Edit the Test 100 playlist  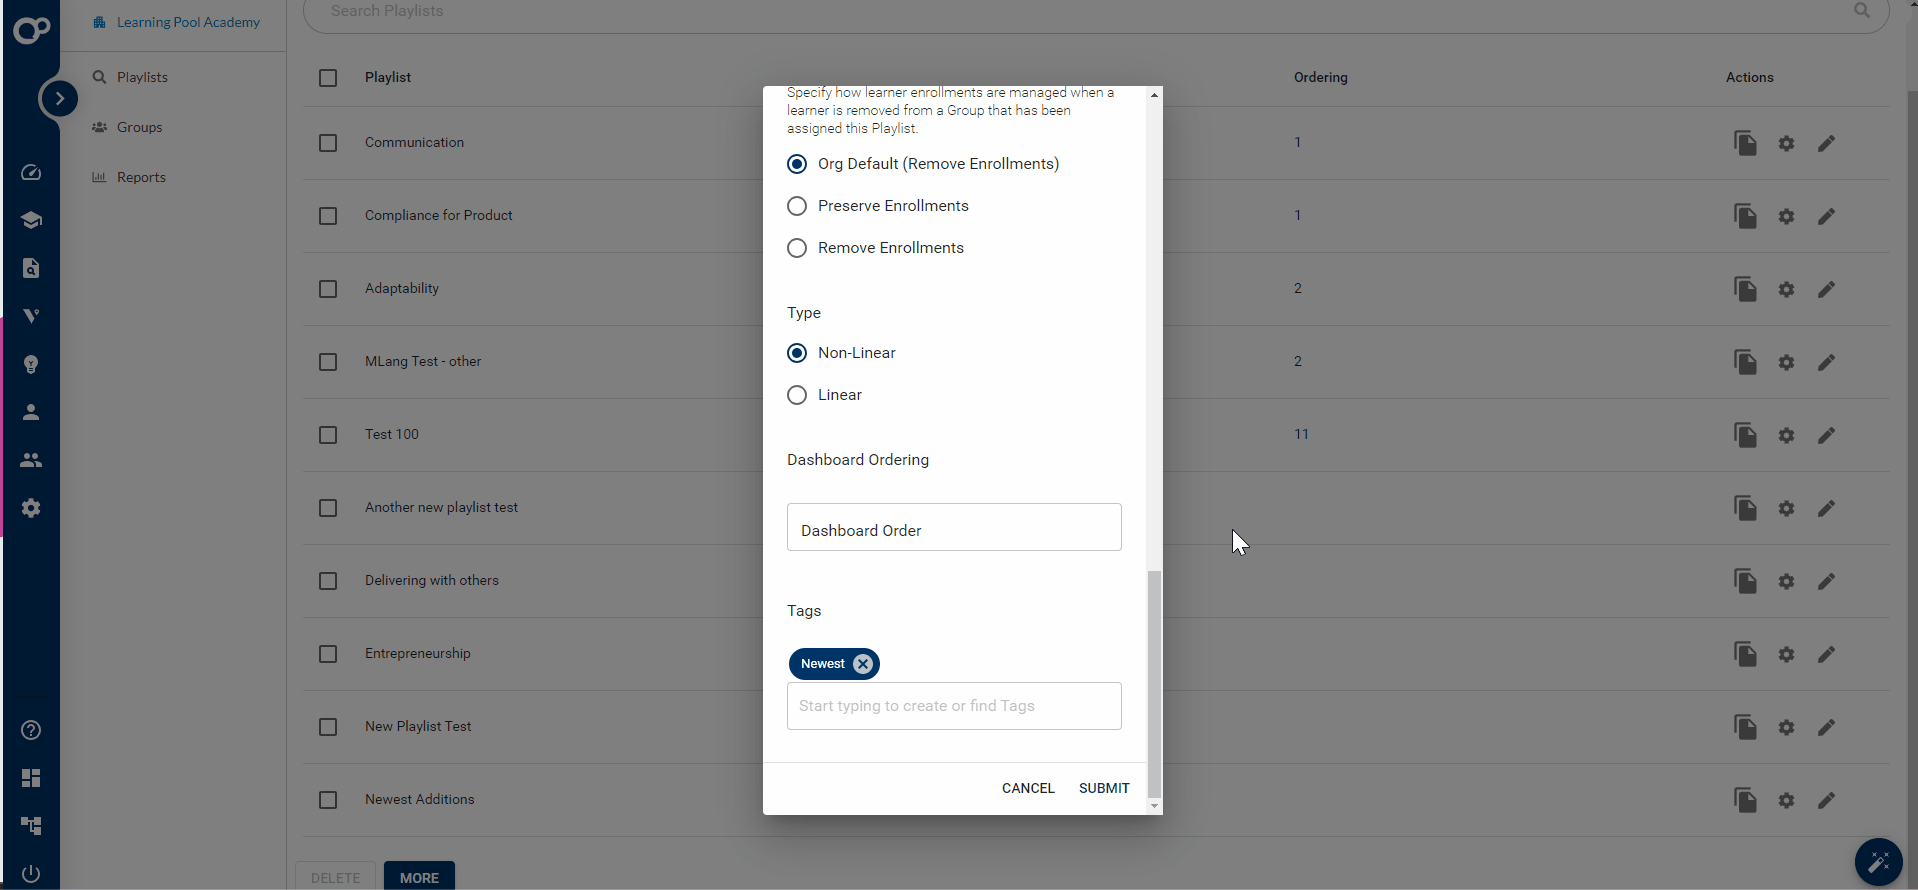point(1826,435)
